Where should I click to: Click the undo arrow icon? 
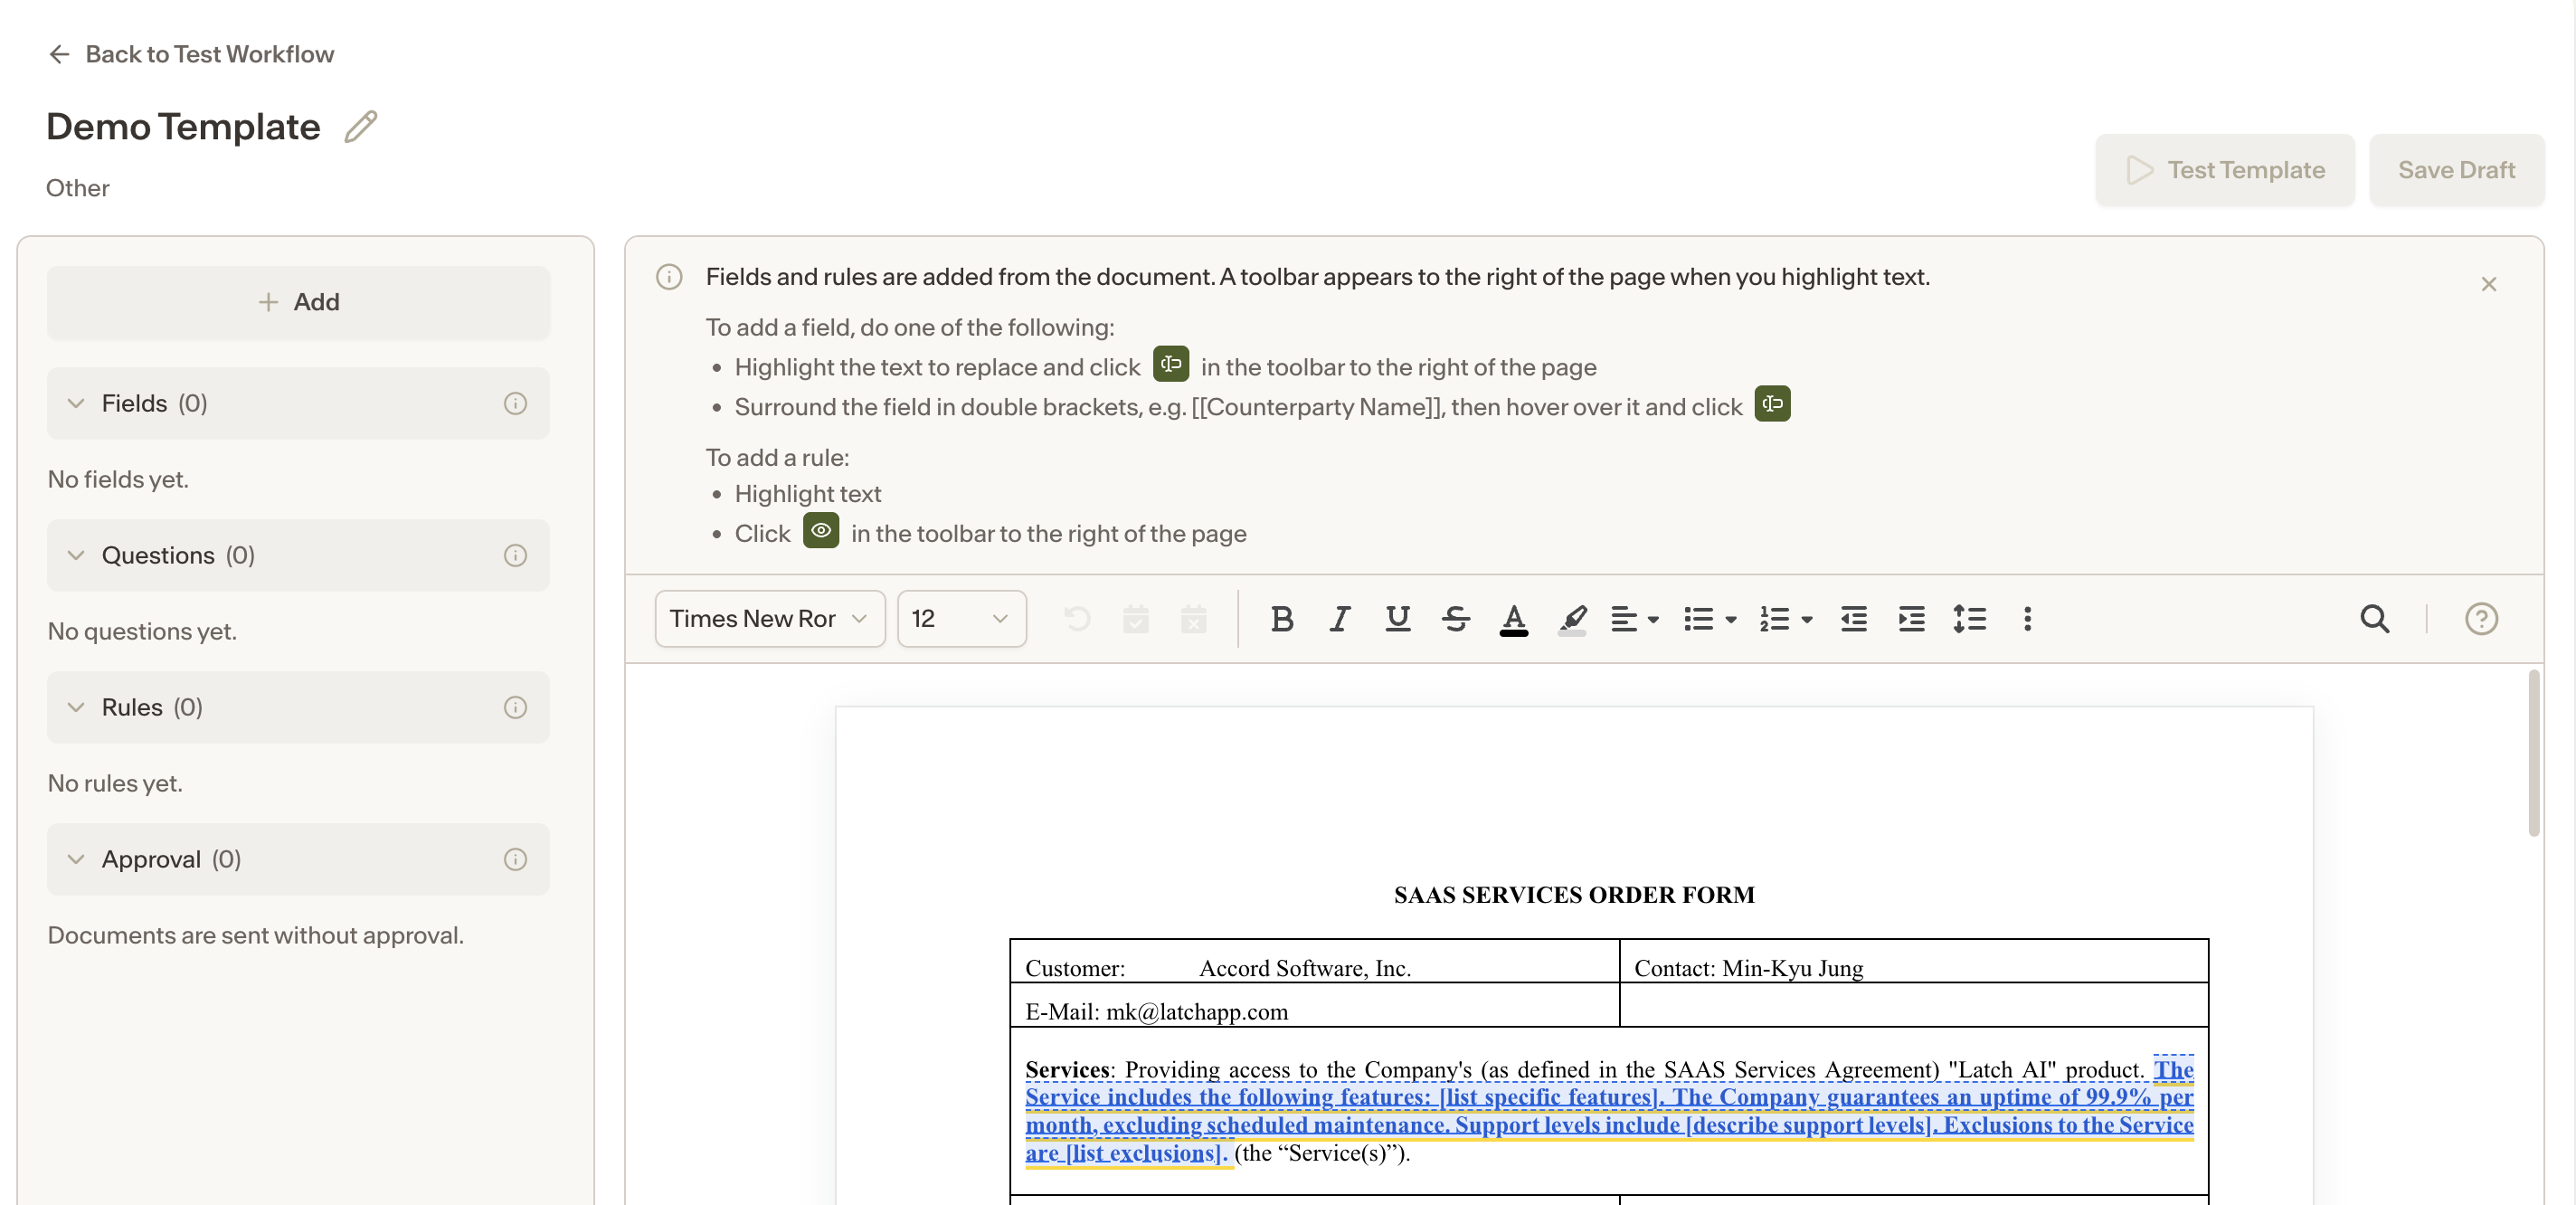point(1077,619)
